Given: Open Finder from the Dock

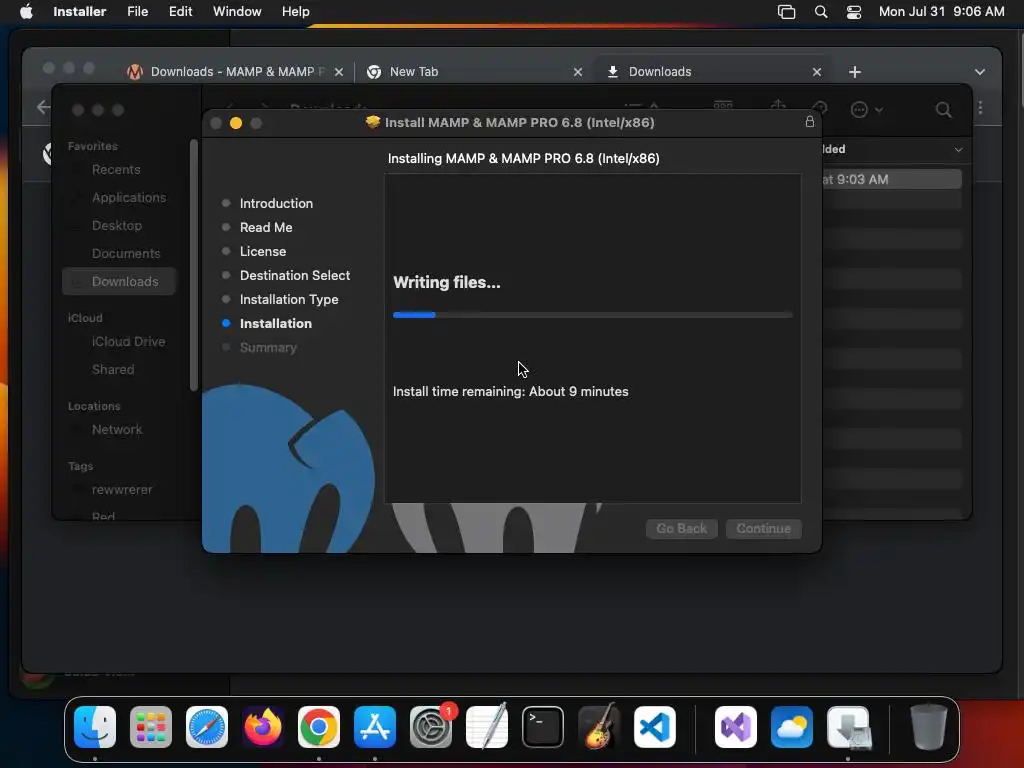Looking at the screenshot, I should pos(95,727).
